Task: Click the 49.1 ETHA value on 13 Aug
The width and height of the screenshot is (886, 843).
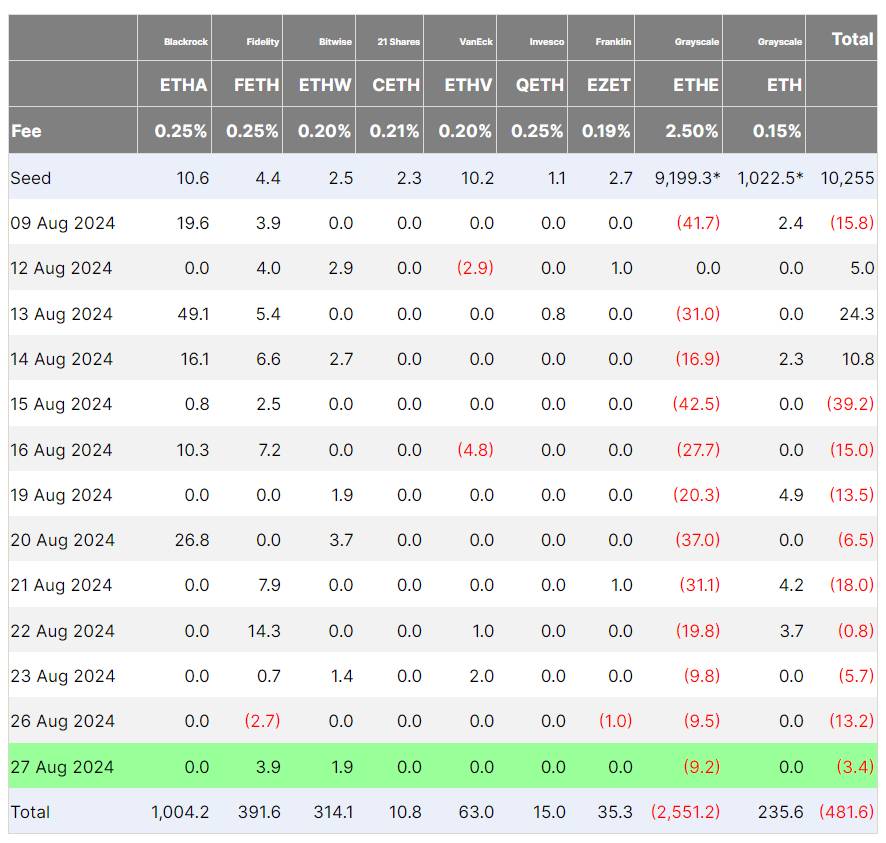Action: pos(193,314)
